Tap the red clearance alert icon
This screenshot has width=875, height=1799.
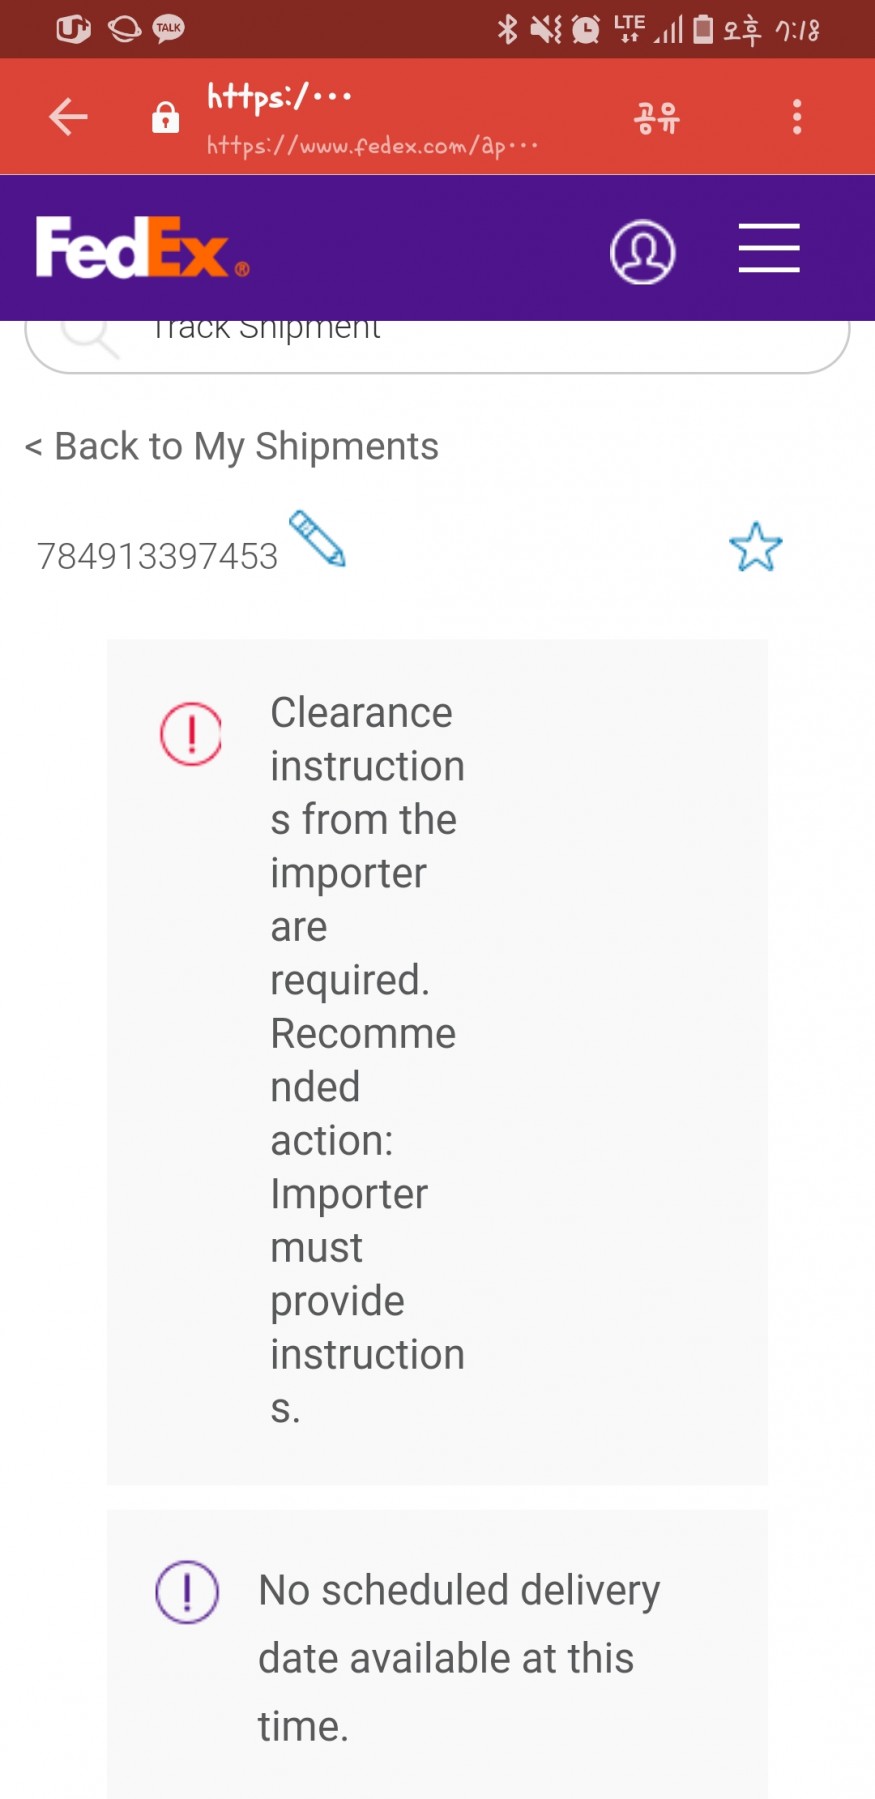(191, 734)
